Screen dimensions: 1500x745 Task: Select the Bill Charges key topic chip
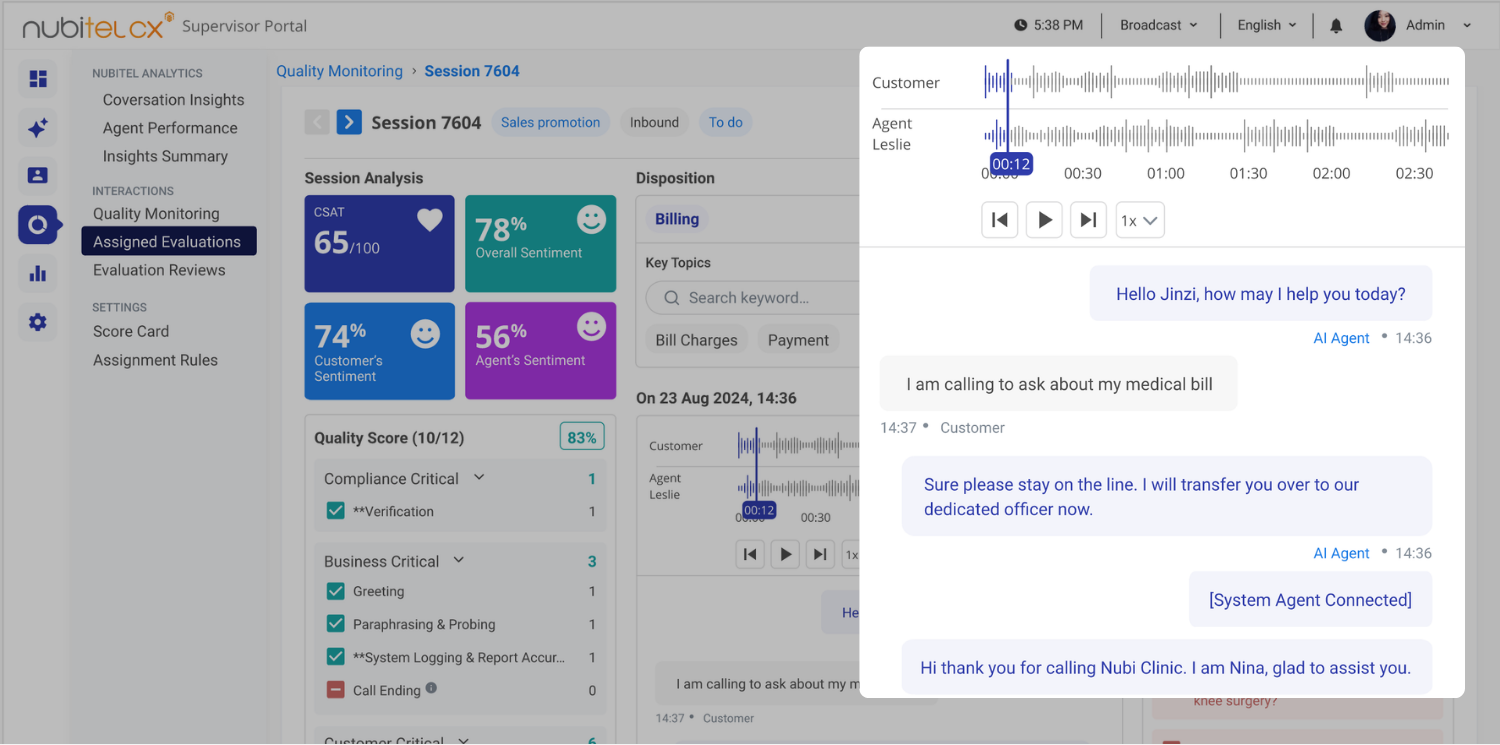pyautogui.click(x=696, y=340)
